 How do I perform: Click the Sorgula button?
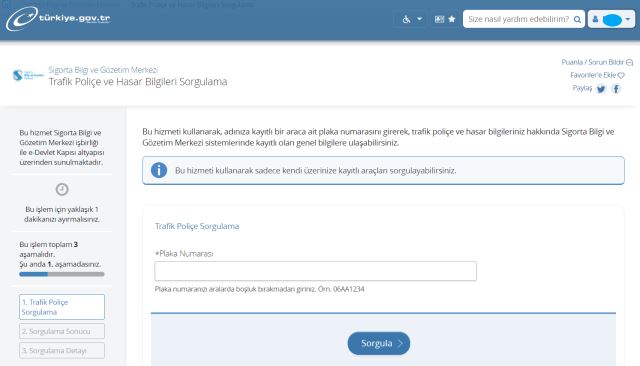pos(379,343)
